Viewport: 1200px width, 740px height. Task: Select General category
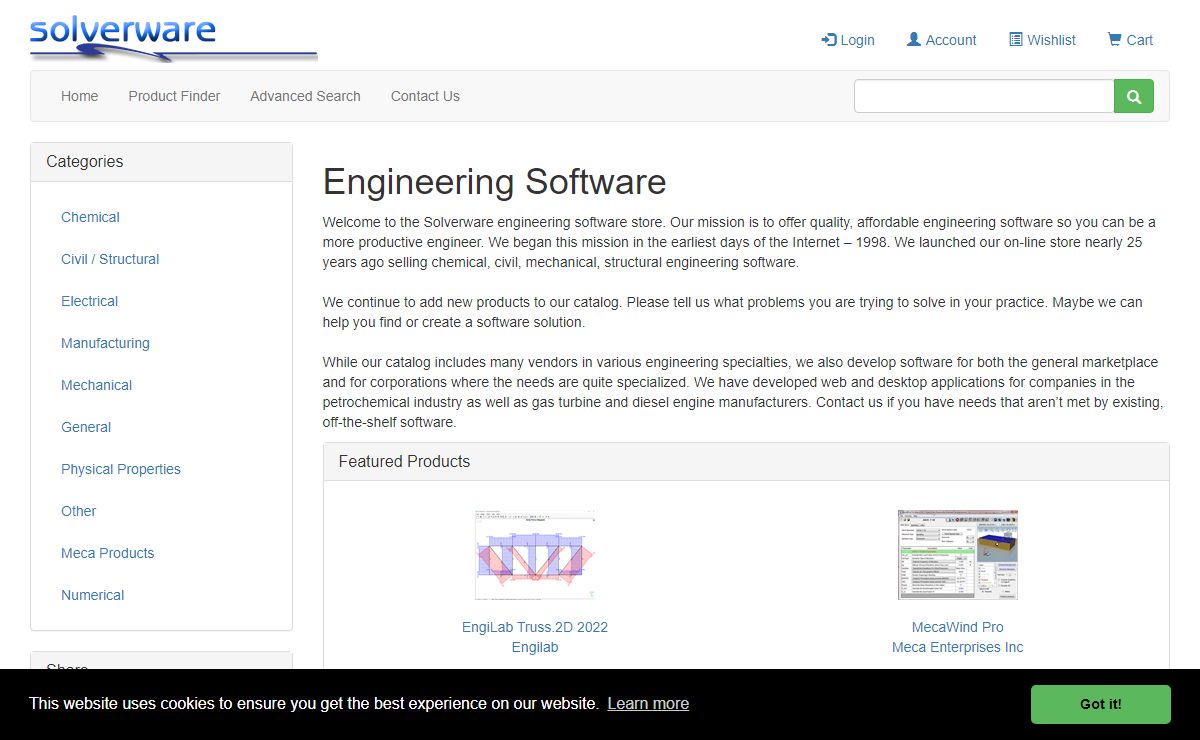pyautogui.click(x=86, y=427)
